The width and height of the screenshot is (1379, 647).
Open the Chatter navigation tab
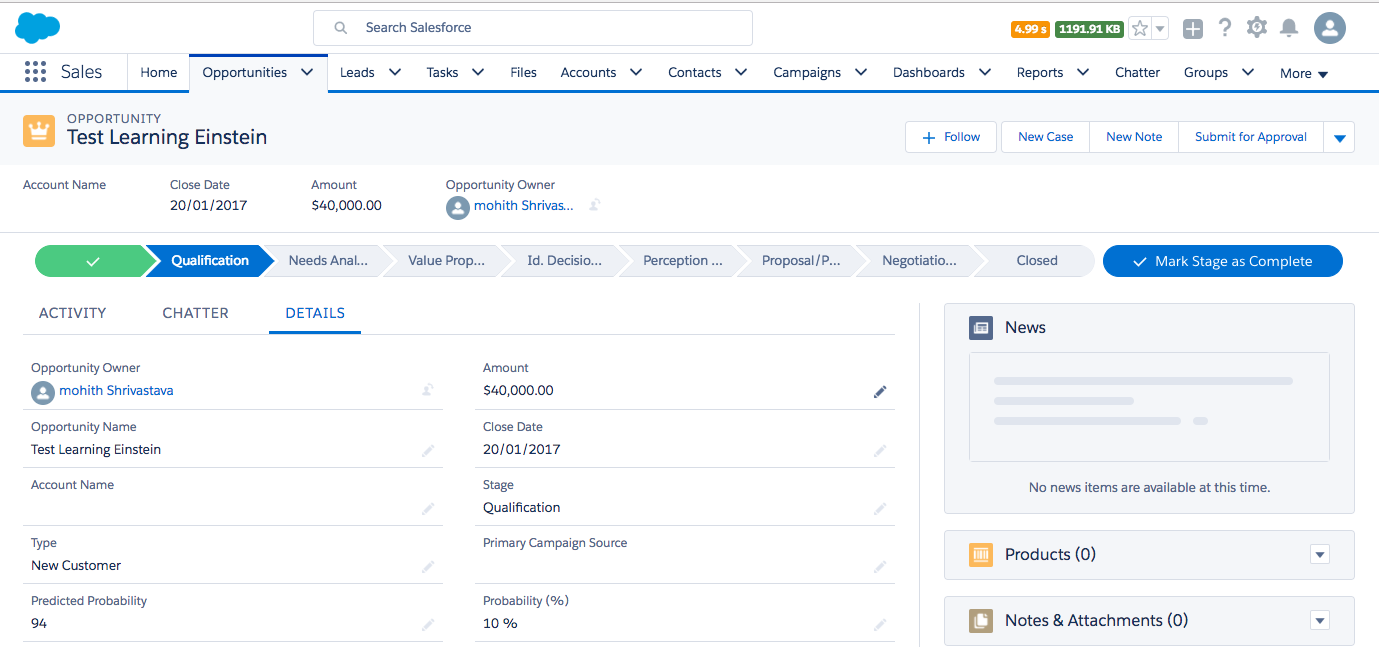coord(1137,72)
